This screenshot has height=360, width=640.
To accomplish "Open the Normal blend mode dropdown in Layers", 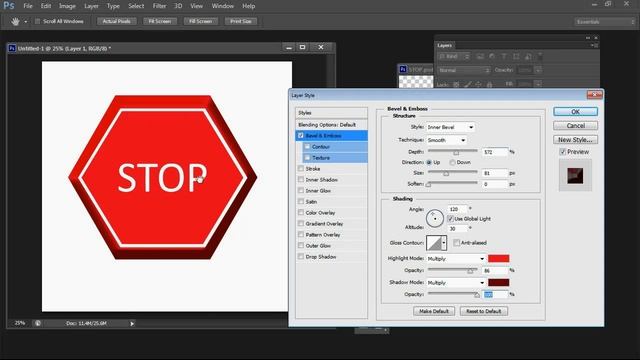I will click(464, 70).
